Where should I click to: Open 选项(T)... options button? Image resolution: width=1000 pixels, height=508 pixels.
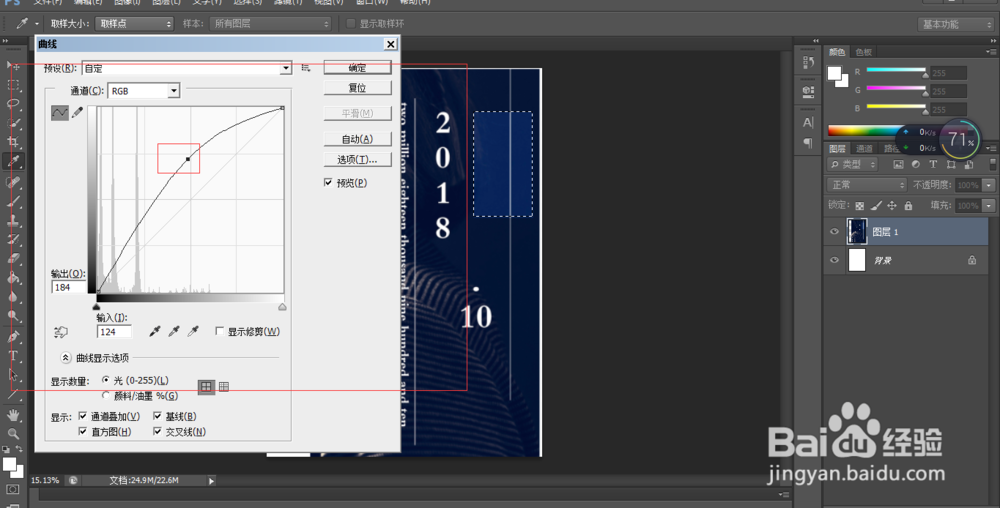[x=357, y=159]
